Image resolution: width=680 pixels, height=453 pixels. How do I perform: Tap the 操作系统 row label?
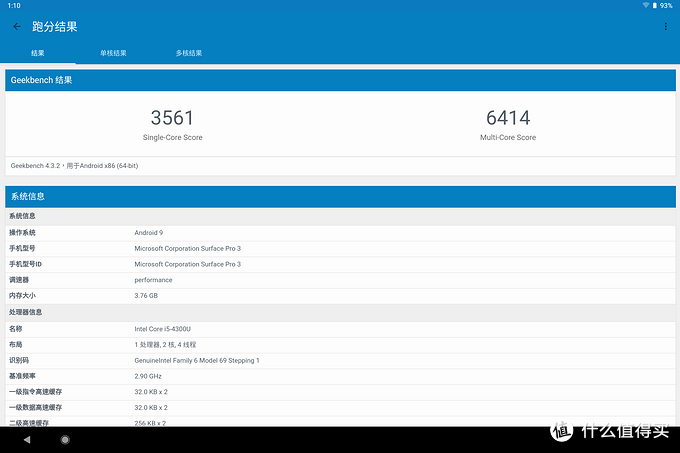pyautogui.click(x=22, y=233)
